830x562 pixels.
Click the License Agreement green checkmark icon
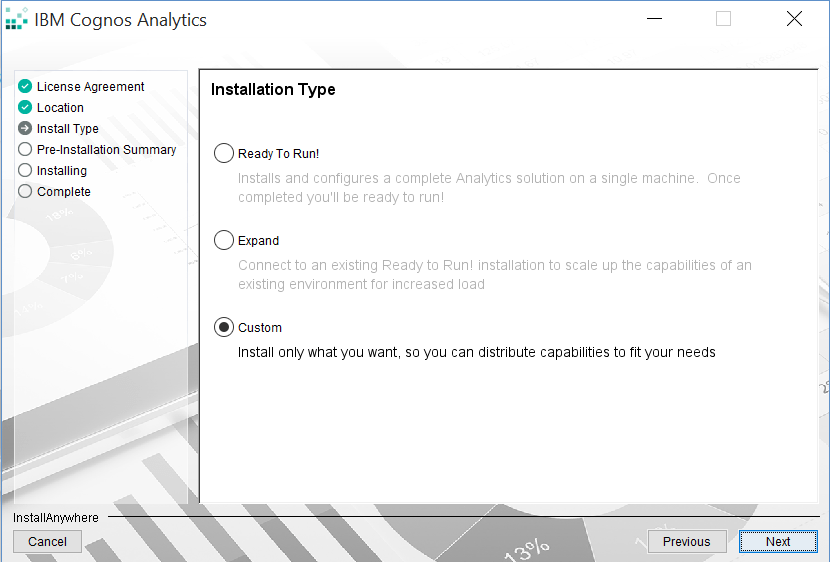(x=25, y=86)
